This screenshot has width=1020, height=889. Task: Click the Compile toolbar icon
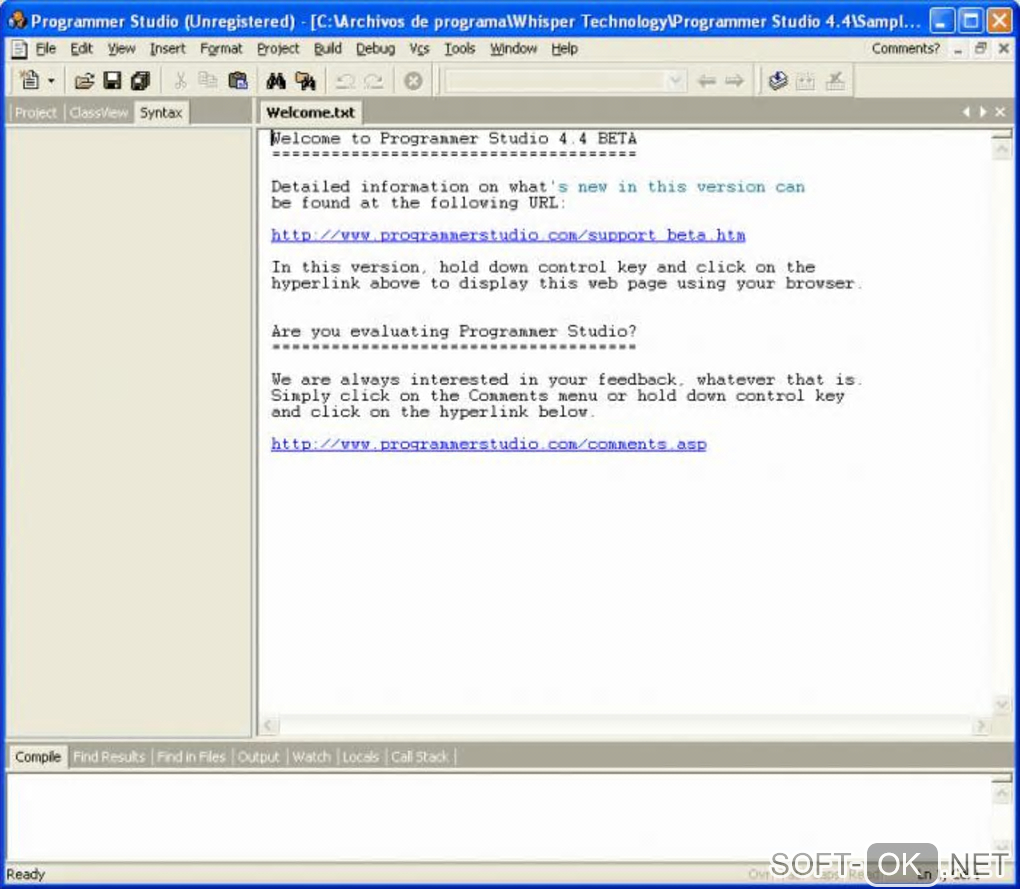(x=778, y=81)
